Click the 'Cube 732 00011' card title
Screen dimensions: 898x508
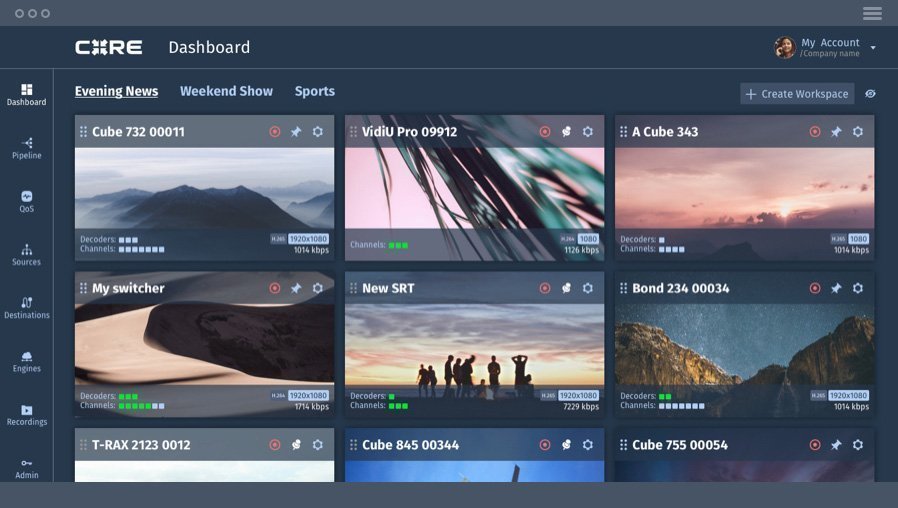coord(139,132)
